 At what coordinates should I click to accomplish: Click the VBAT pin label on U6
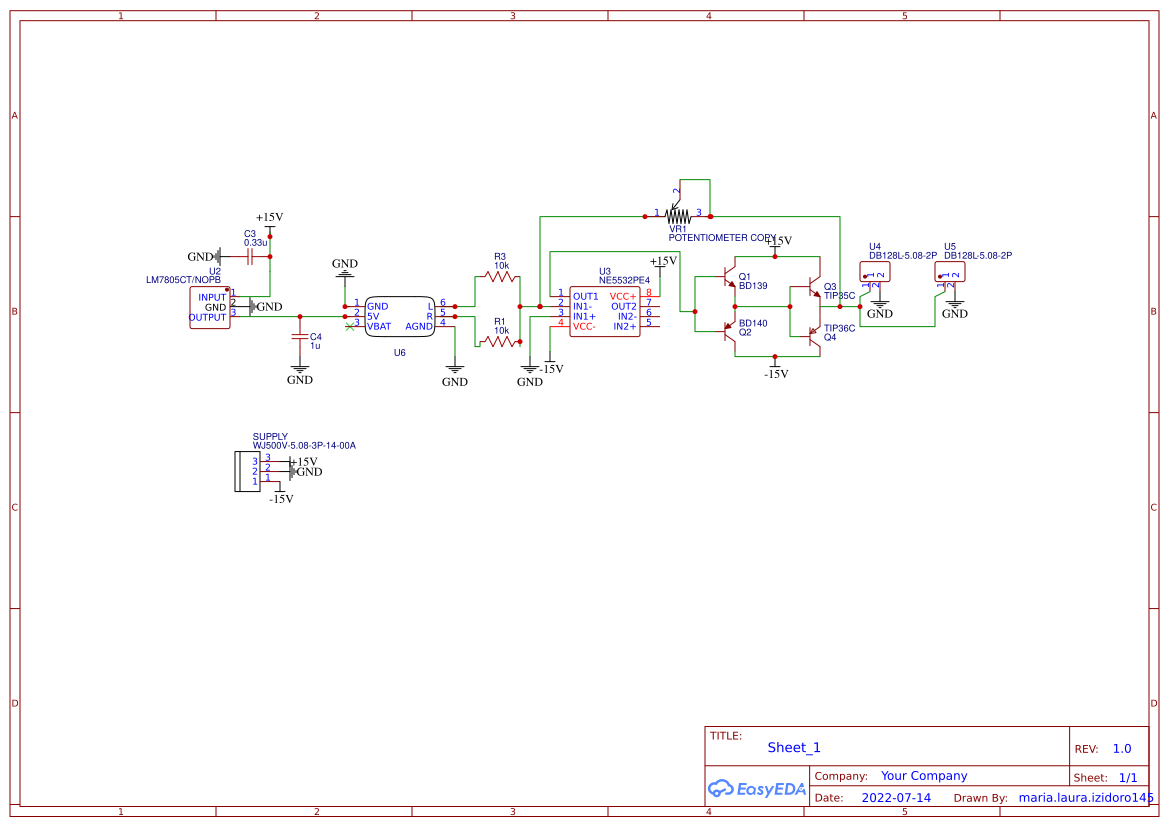[380, 325]
